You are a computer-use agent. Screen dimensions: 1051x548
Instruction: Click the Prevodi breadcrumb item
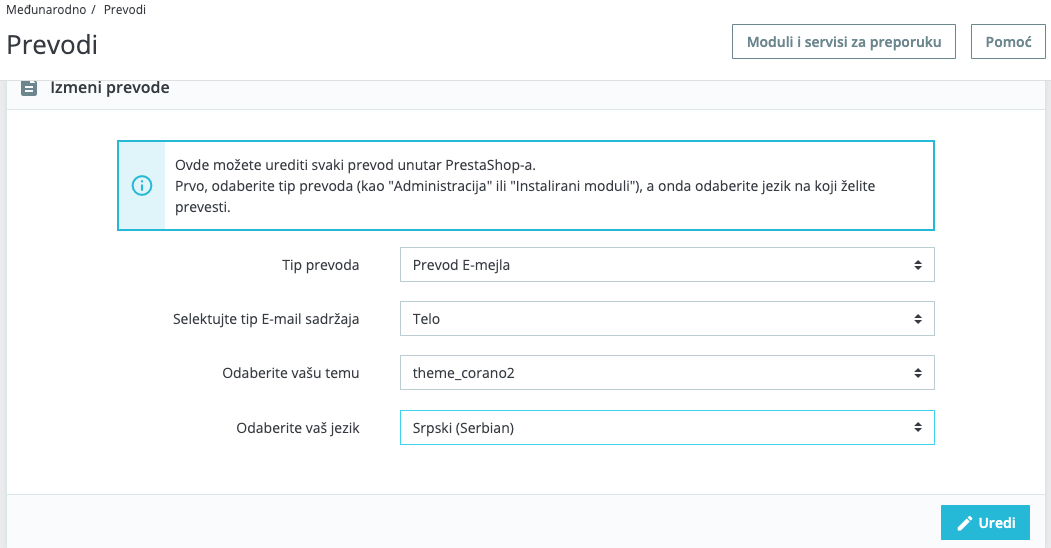point(125,9)
